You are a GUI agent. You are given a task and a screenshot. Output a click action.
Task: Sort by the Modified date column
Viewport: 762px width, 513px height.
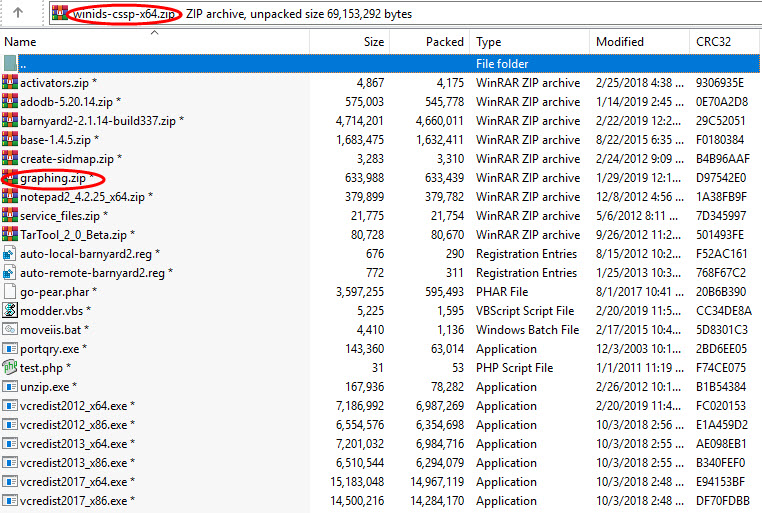[x=620, y=42]
